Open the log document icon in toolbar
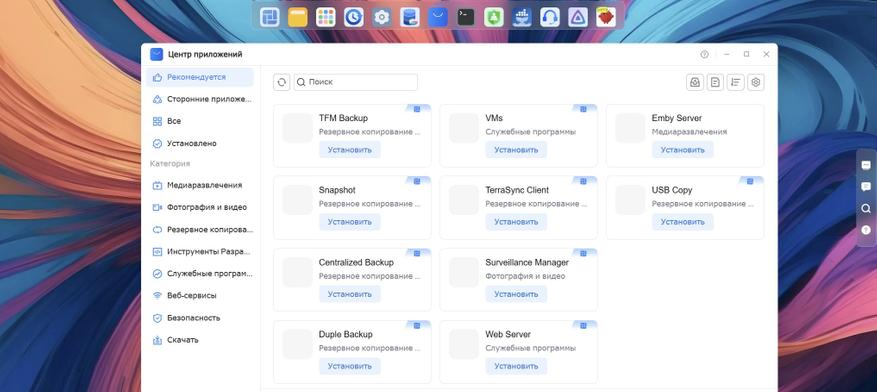 pyautogui.click(x=715, y=82)
